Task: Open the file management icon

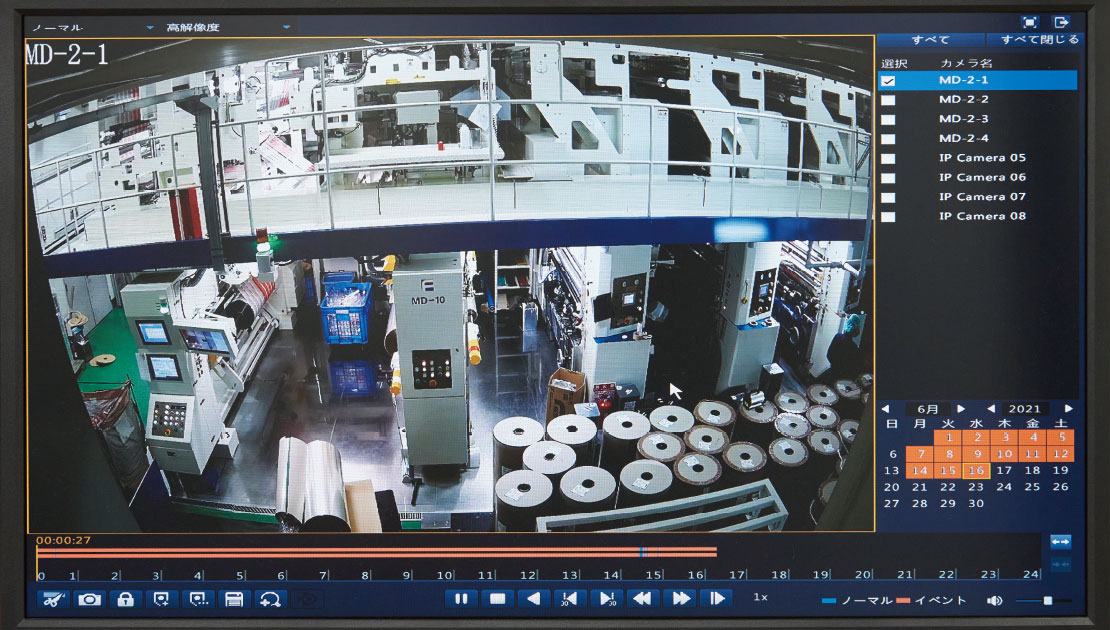Action: (x=234, y=599)
